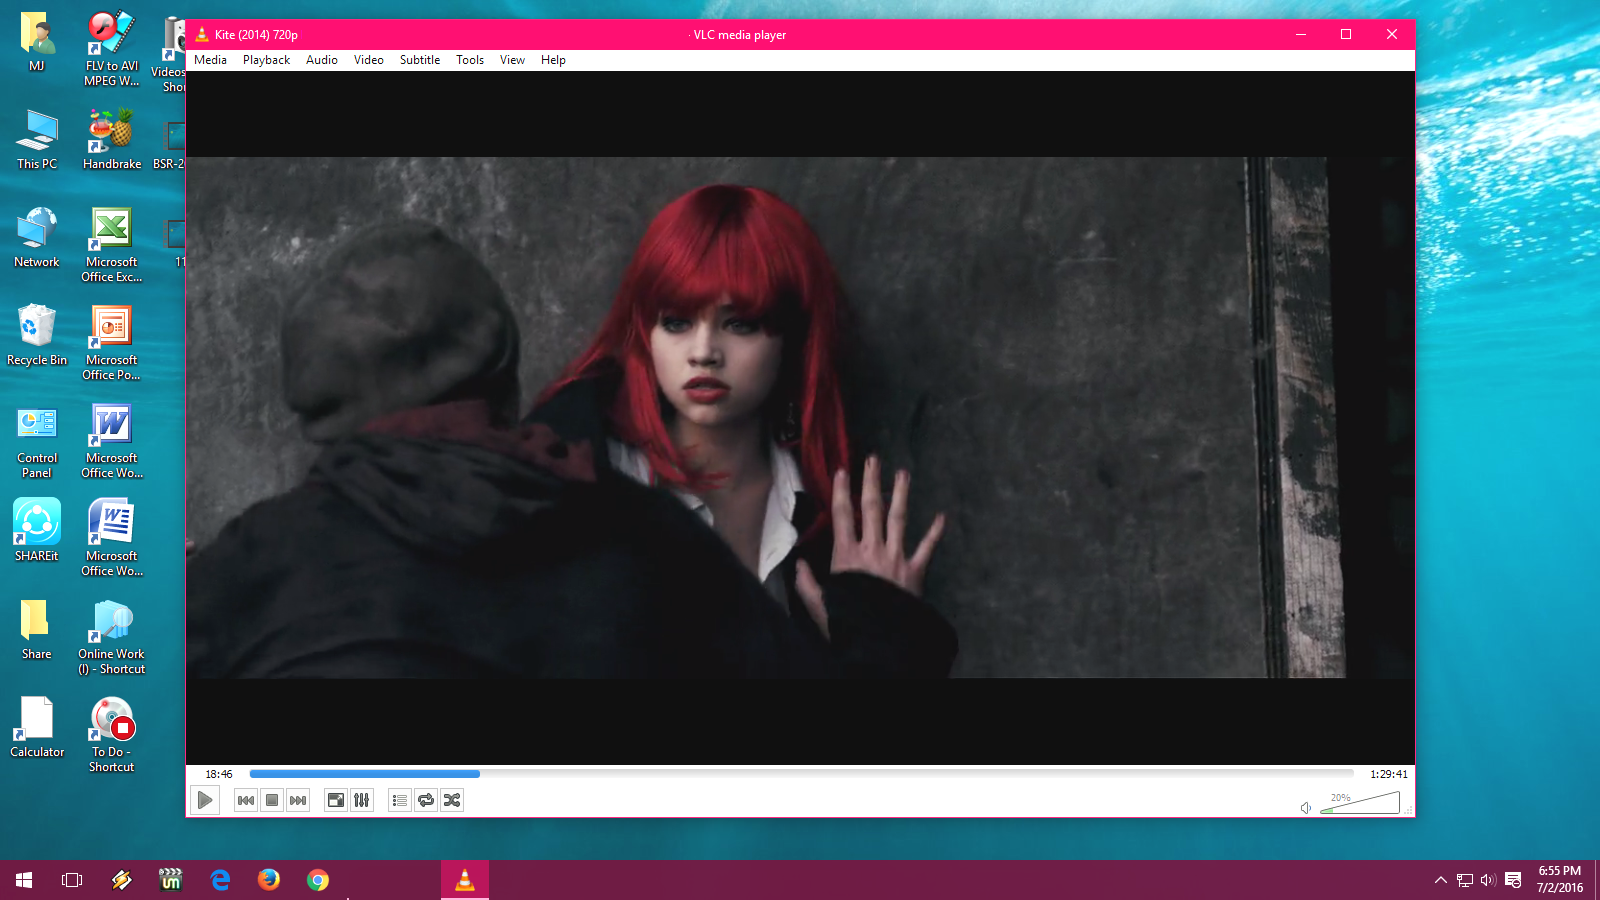Open the Audio menu
The height and width of the screenshot is (900, 1600).
click(321, 60)
